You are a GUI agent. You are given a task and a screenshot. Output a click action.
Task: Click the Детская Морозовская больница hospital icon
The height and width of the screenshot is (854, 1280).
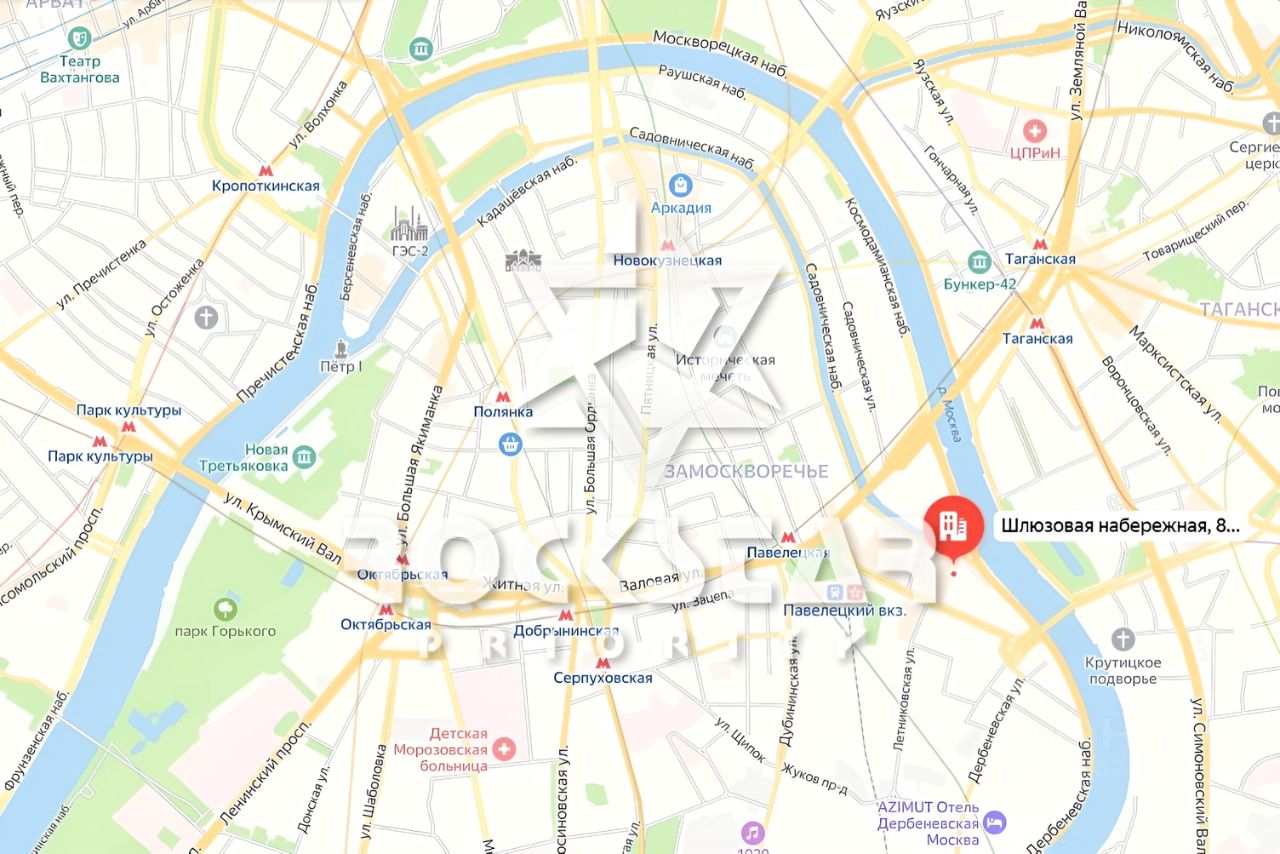point(505,748)
